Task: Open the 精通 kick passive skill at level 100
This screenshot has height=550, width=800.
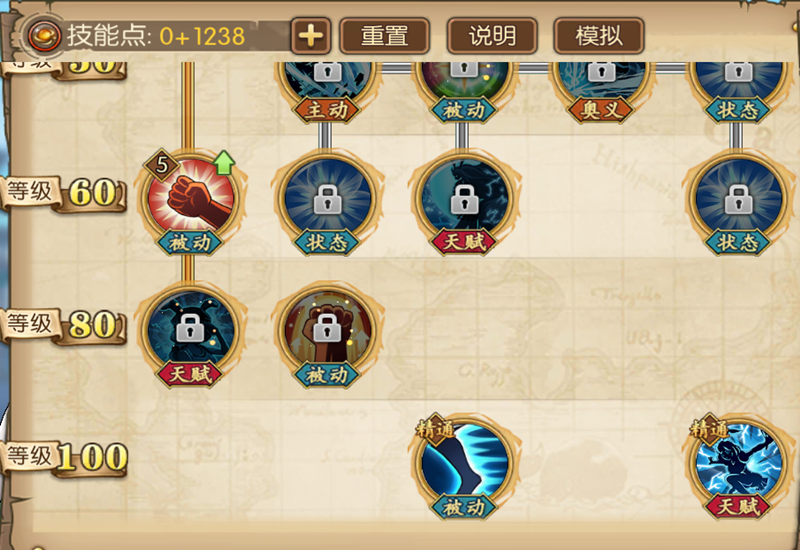Action: click(x=464, y=461)
